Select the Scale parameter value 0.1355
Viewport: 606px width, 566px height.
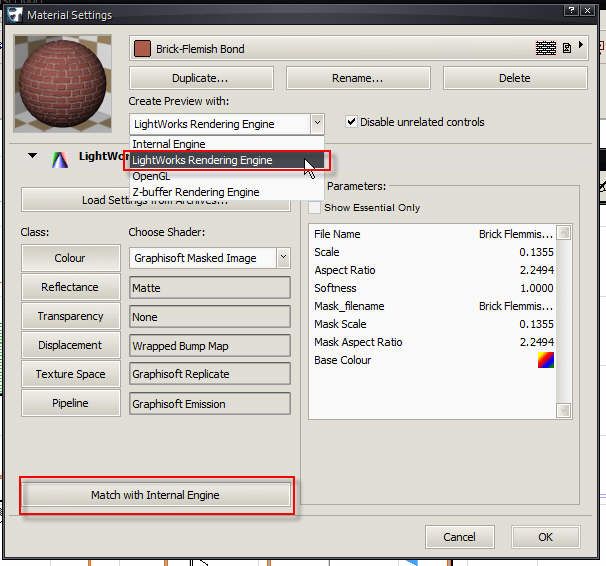(536, 252)
